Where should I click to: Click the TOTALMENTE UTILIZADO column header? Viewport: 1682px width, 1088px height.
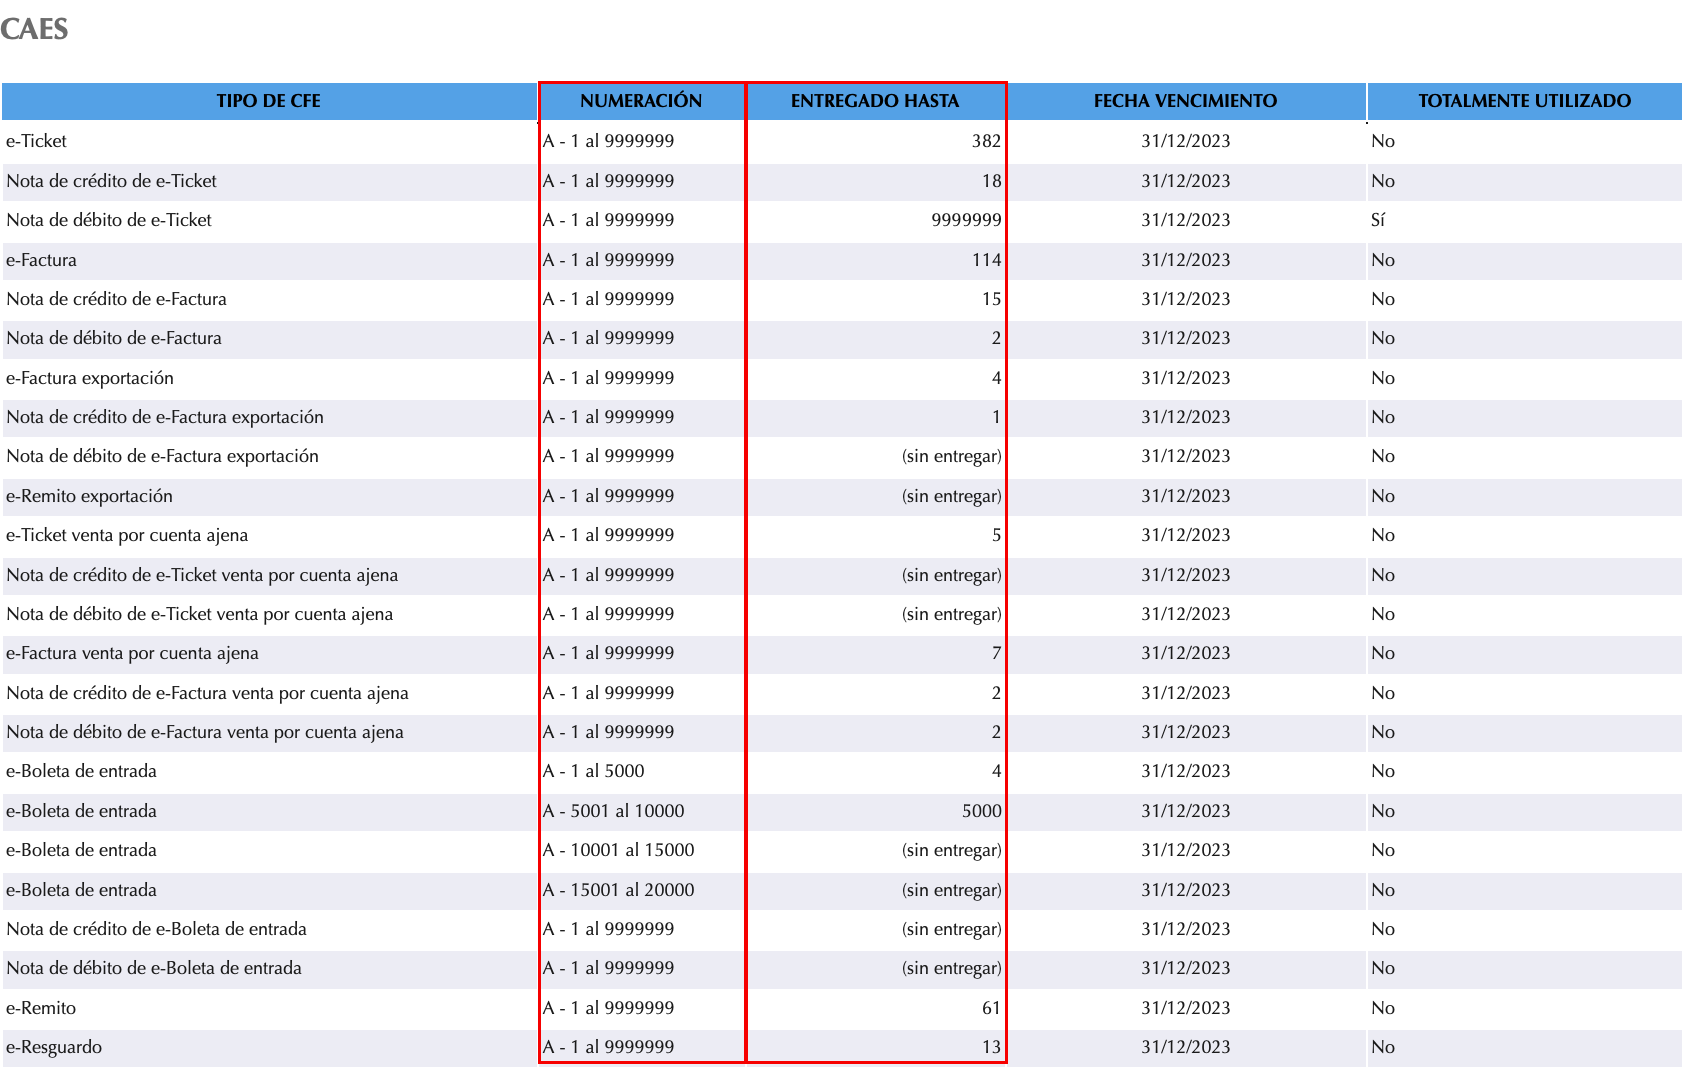pyautogui.click(x=1523, y=100)
